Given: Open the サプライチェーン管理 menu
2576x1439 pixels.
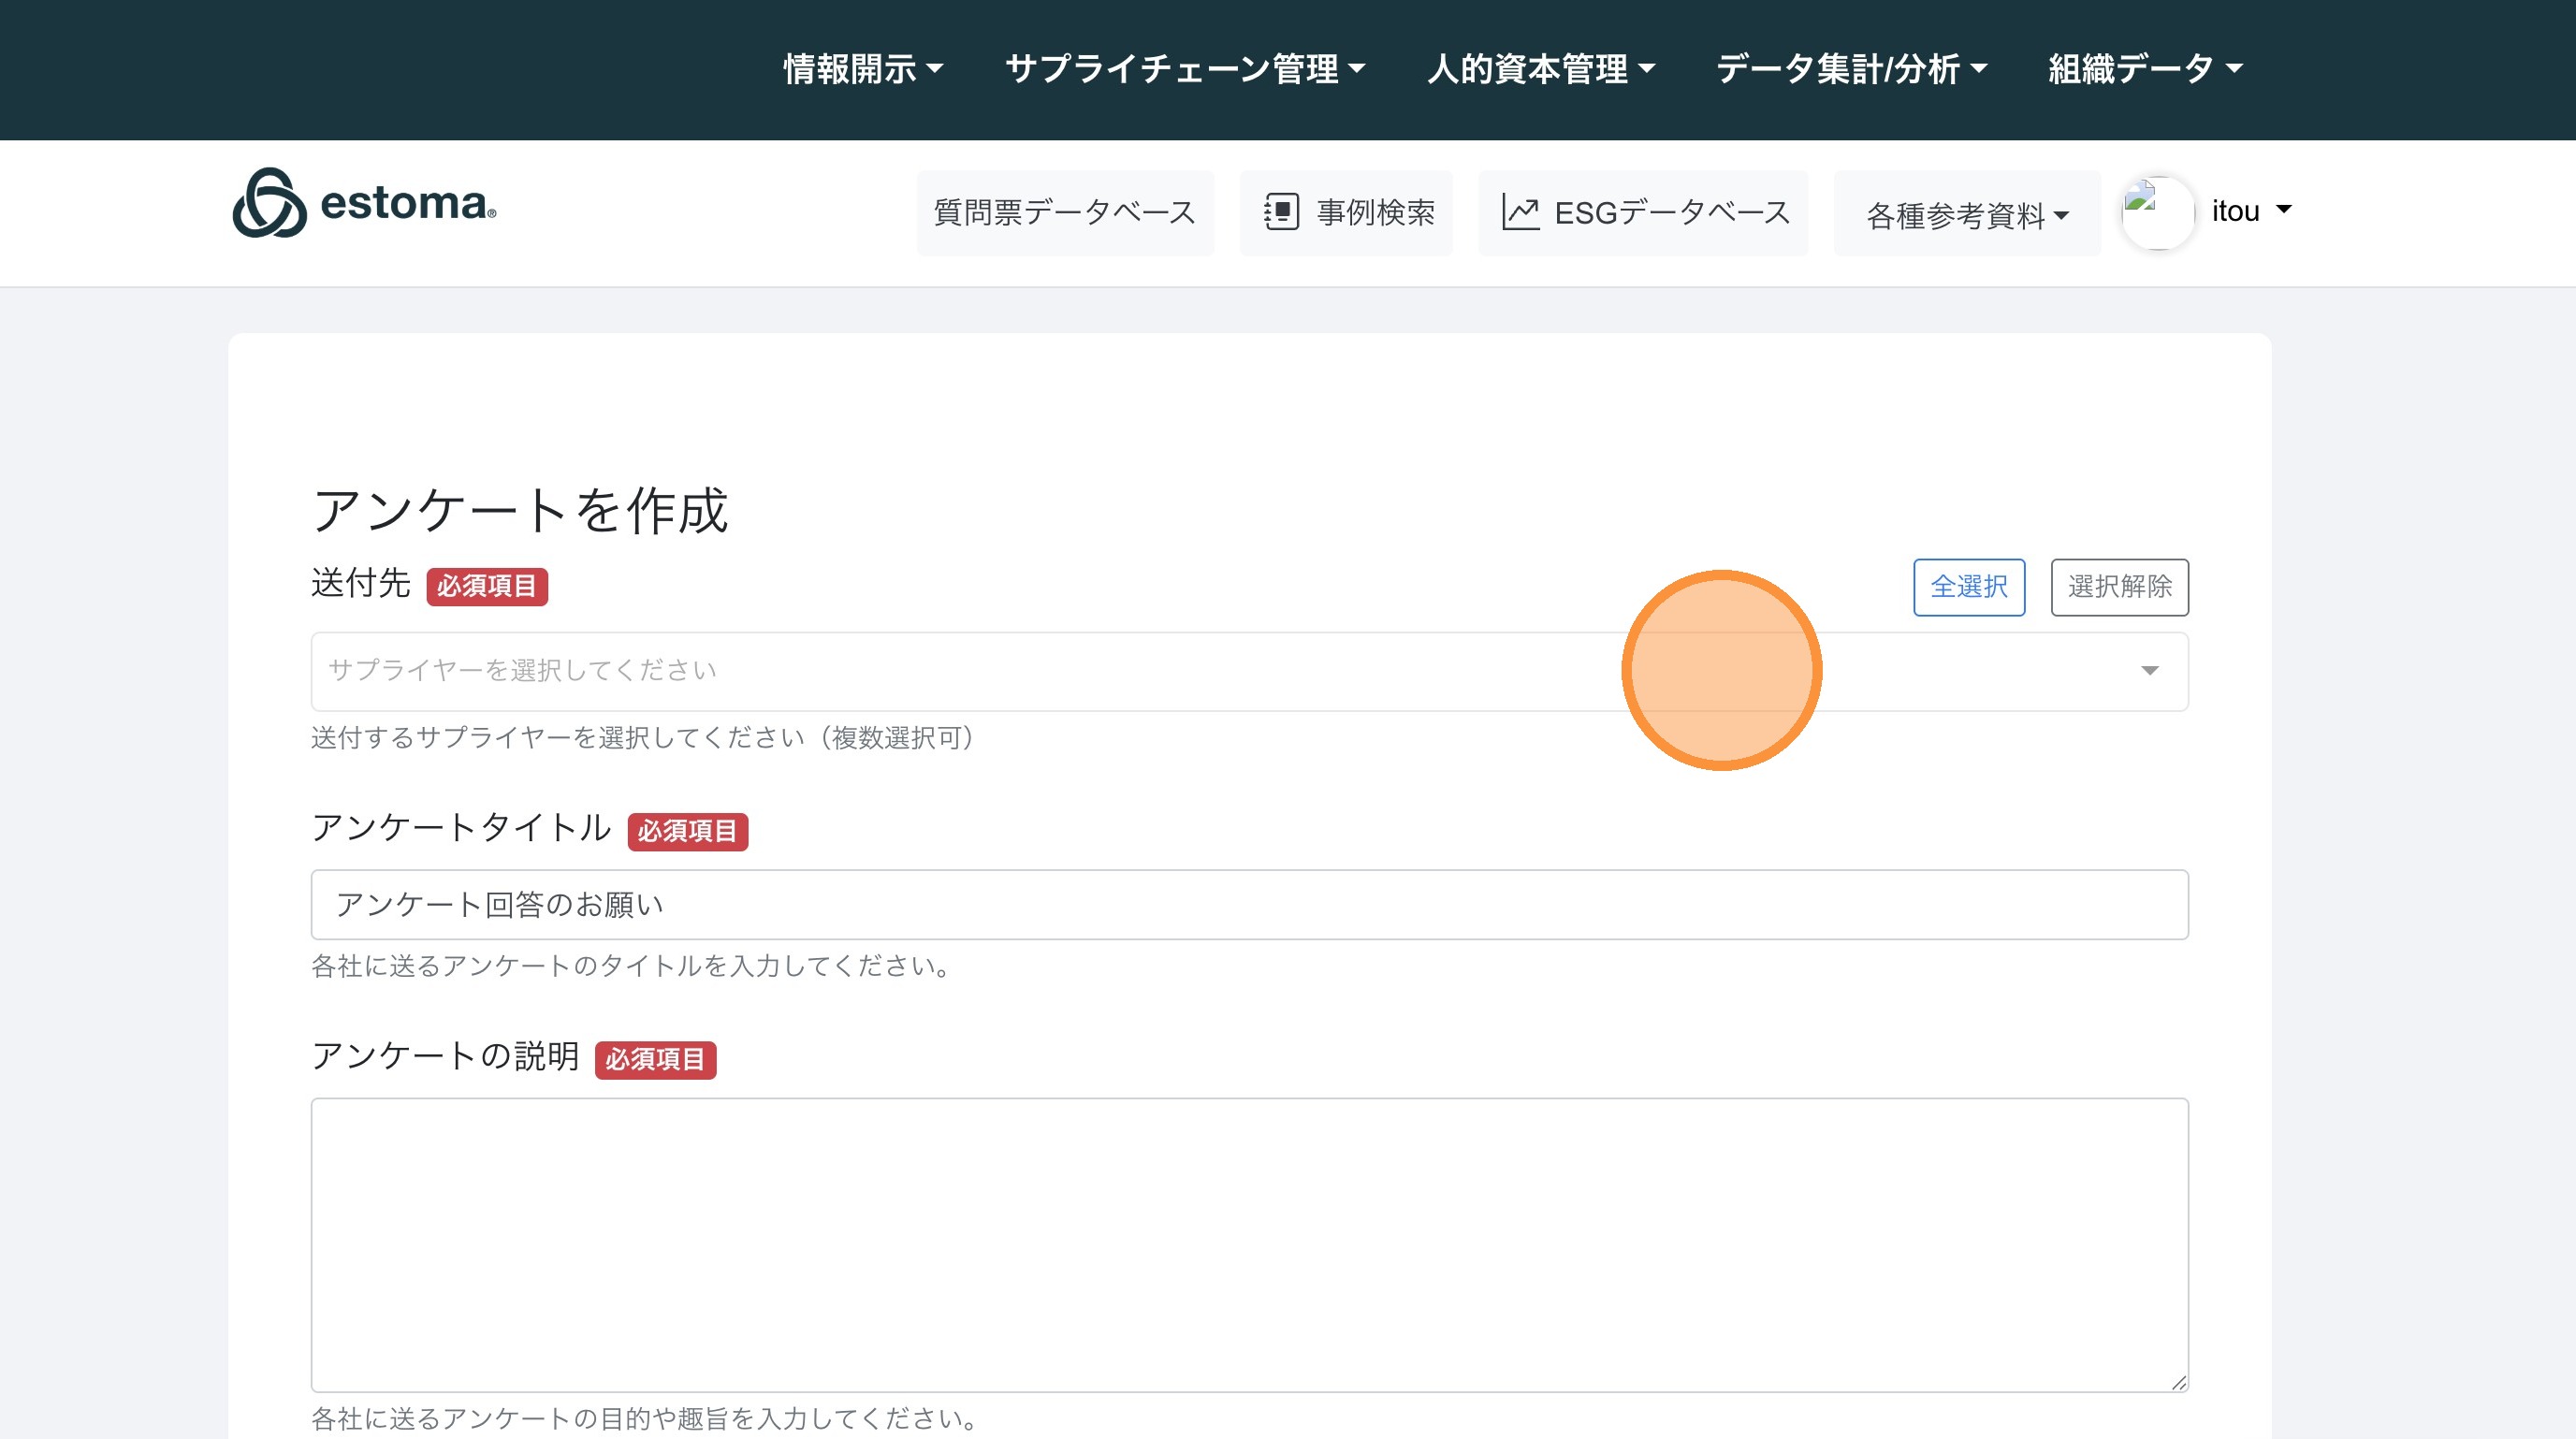Looking at the screenshot, I should pos(1184,69).
